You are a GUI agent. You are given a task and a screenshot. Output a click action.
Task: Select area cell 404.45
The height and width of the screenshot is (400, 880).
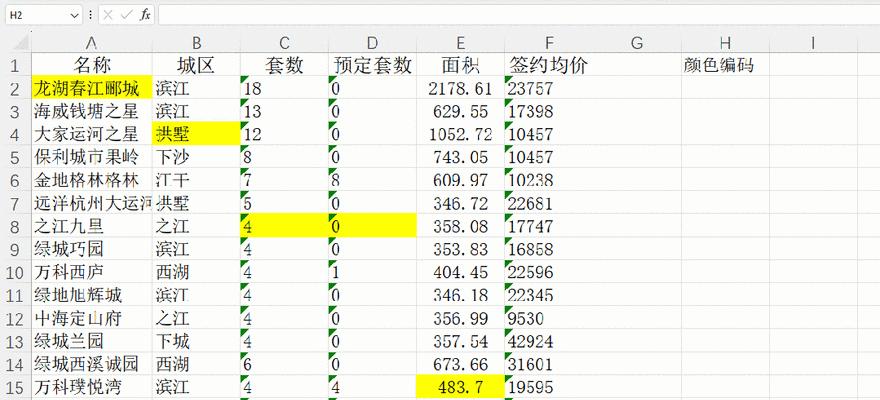pyautogui.click(x=461, y=272)
